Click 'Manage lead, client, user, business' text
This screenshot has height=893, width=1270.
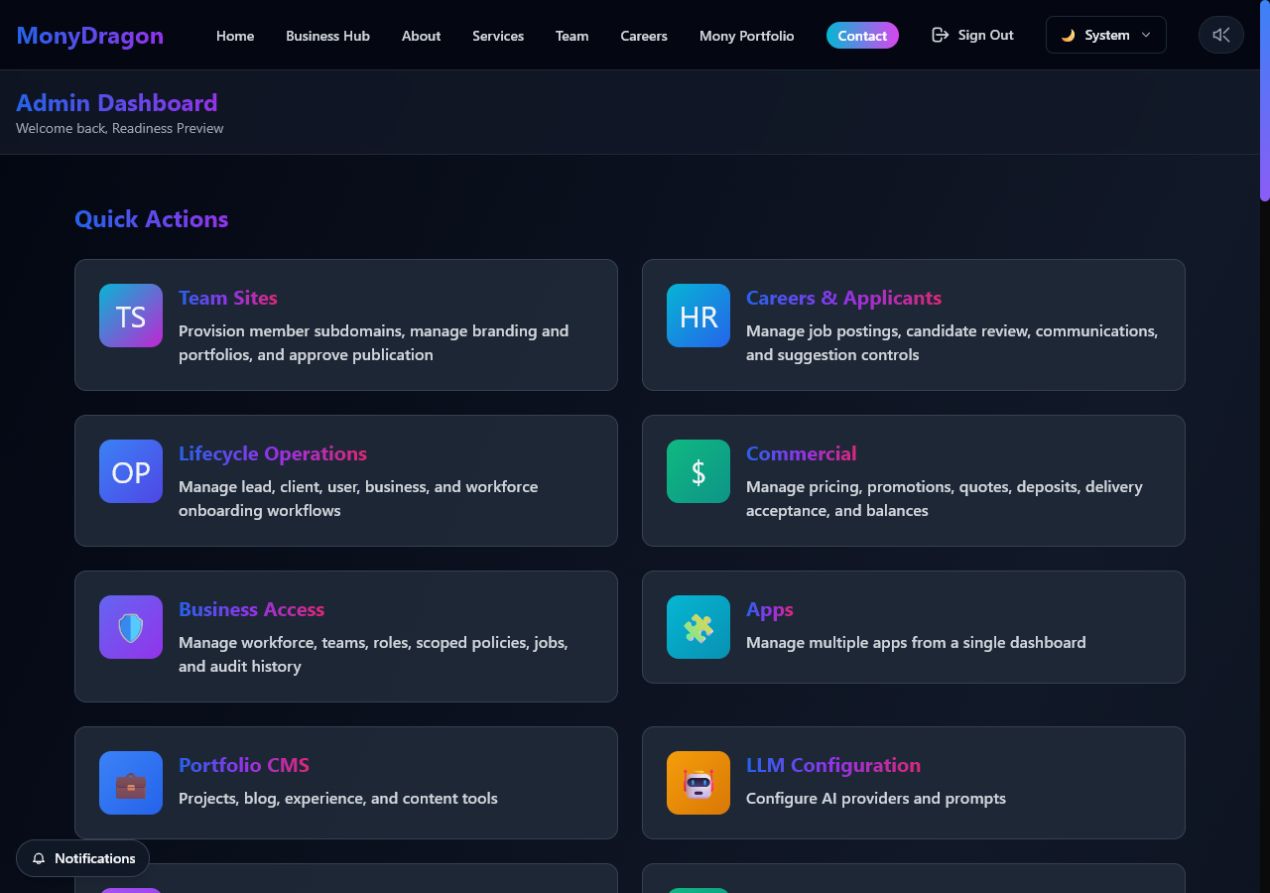(x=358, y=499)
